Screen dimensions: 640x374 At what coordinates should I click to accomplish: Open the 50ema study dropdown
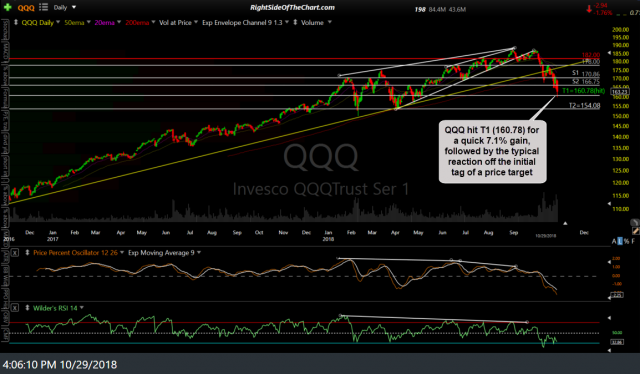coord(88,22)
